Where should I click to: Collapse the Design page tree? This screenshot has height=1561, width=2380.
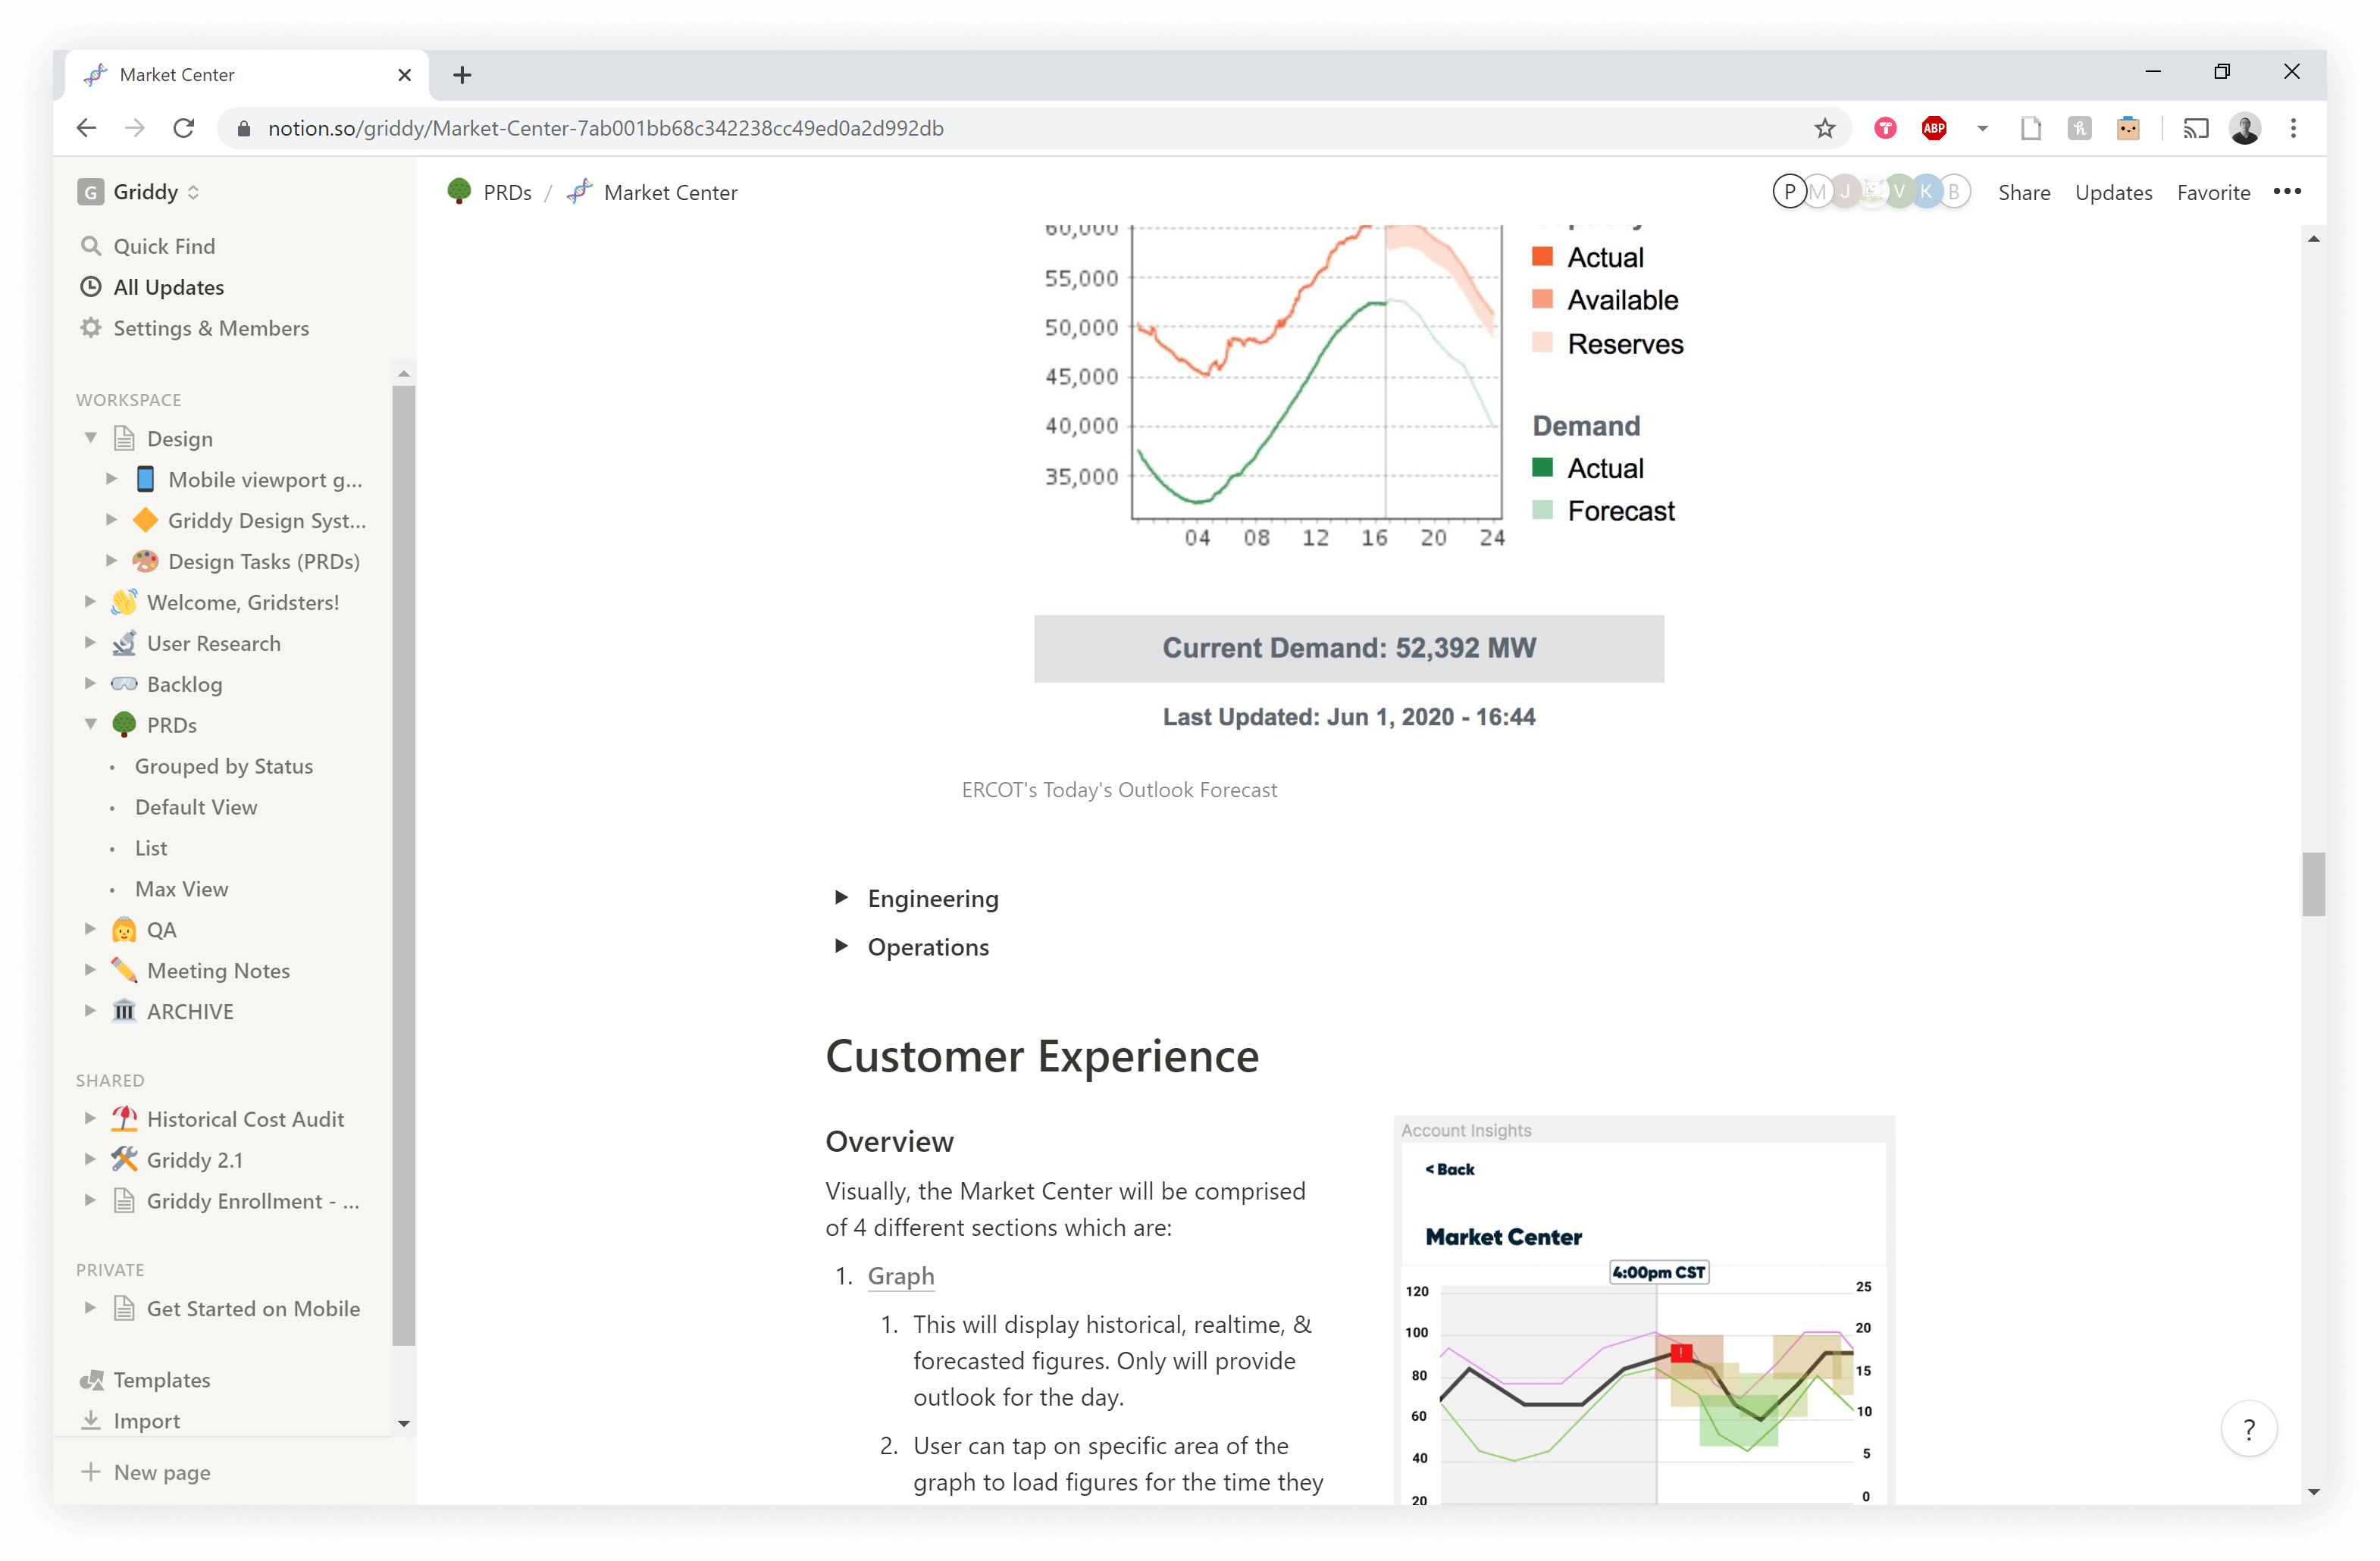point(91,438)
